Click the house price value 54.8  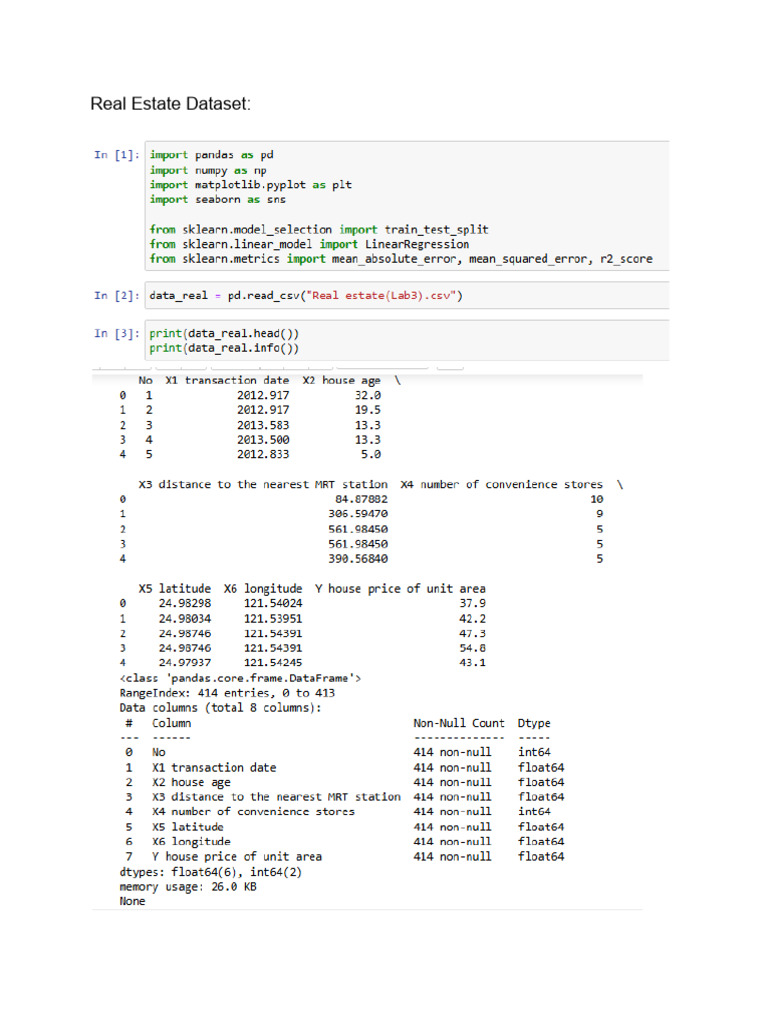pos(472,648)
